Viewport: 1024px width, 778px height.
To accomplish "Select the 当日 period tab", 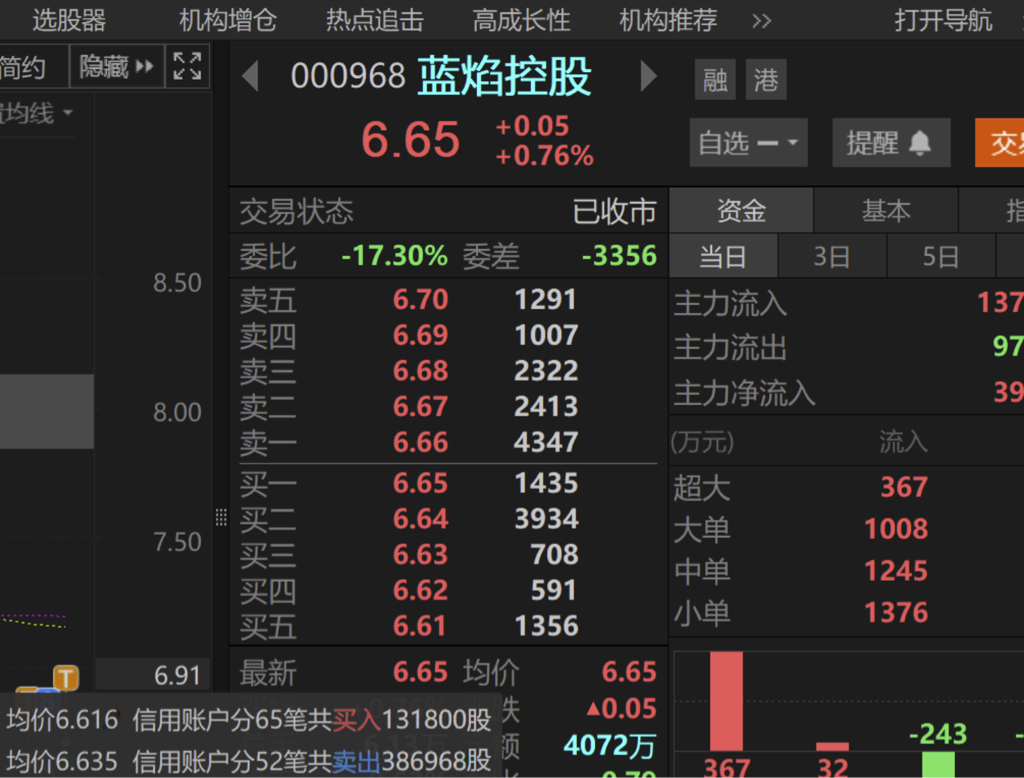I will (723, 256).
